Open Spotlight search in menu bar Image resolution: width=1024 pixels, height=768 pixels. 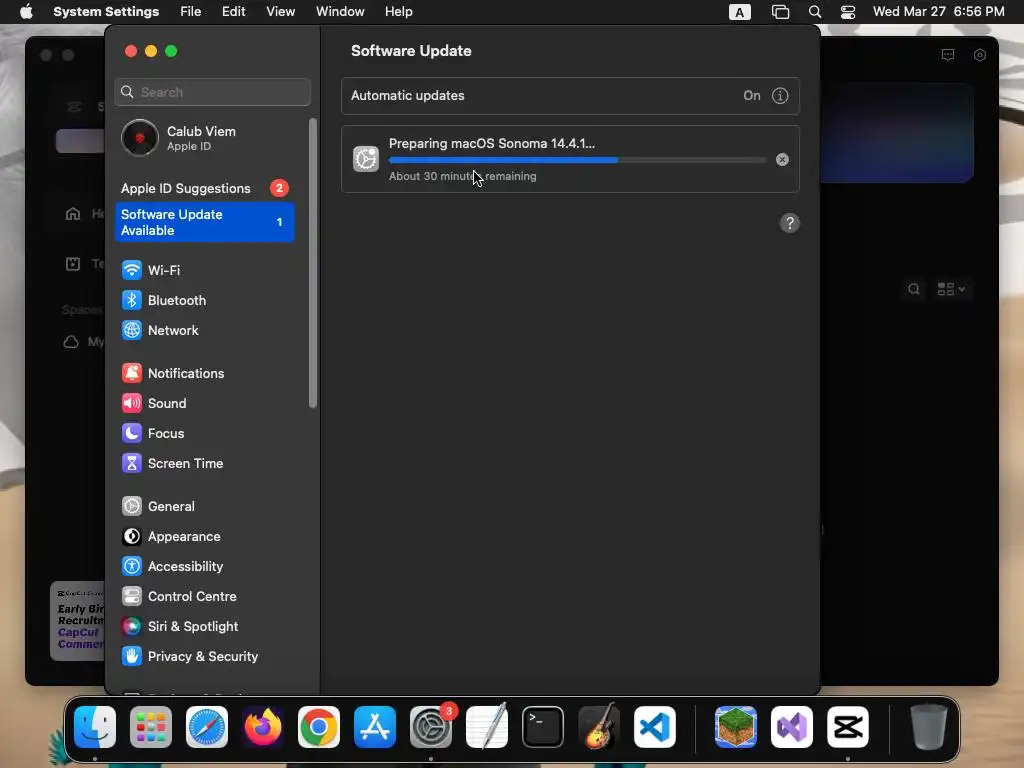coord(814,12)
